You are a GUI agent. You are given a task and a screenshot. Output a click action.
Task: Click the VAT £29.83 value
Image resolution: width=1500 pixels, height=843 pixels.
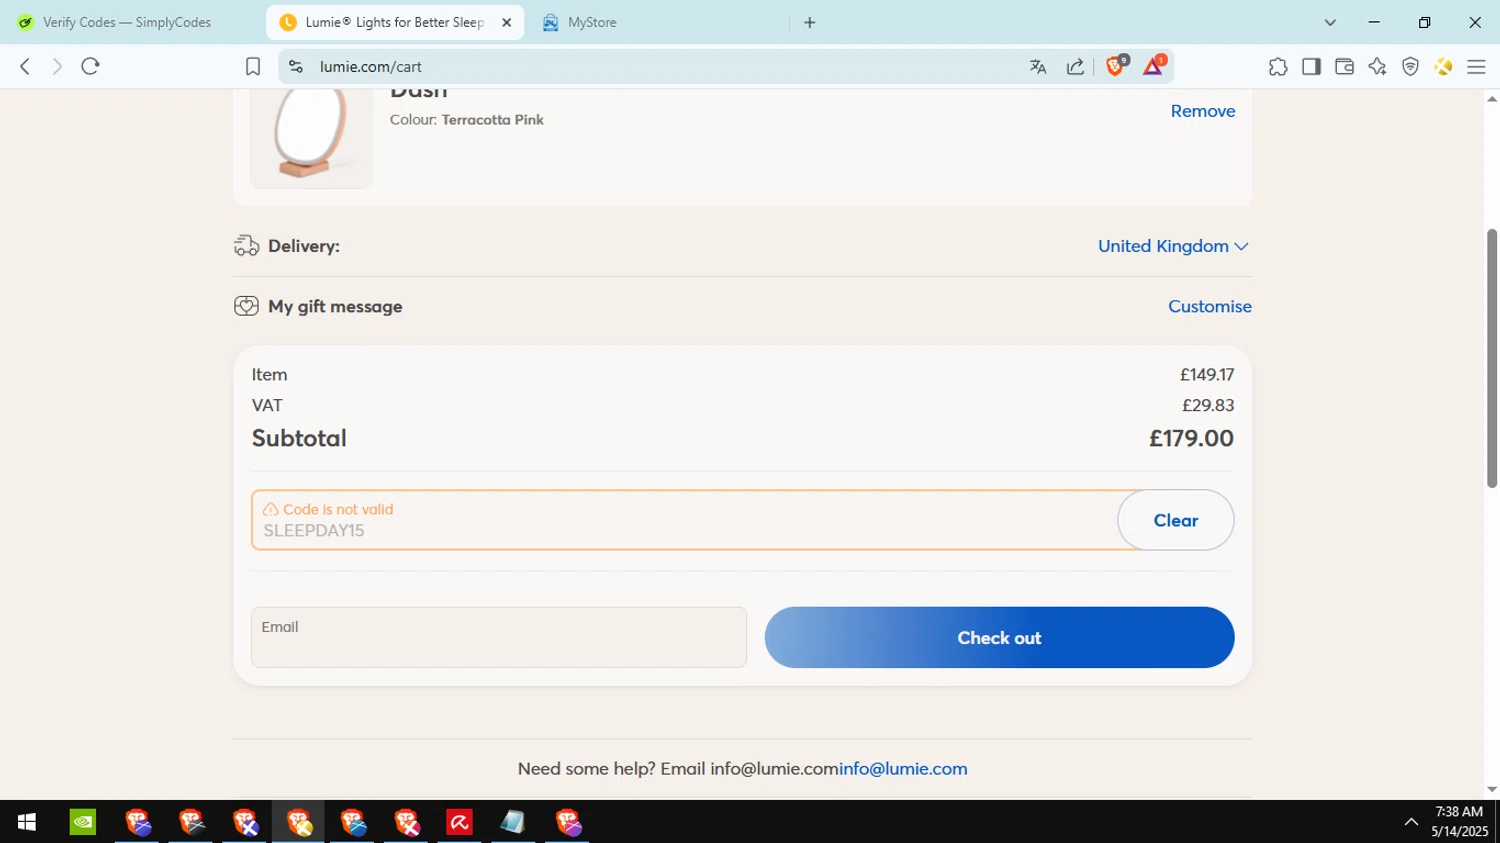1208,405
